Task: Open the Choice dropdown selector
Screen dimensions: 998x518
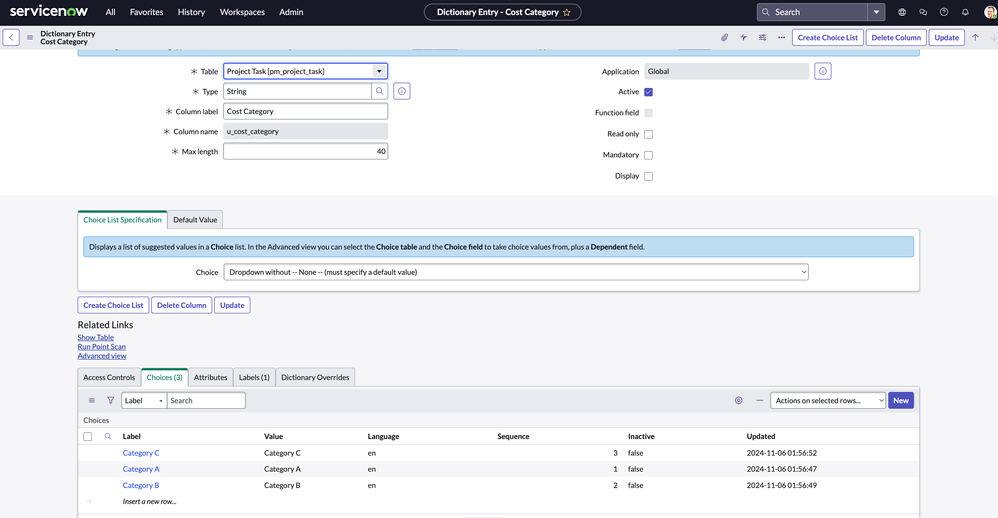Action: point(516,272)
